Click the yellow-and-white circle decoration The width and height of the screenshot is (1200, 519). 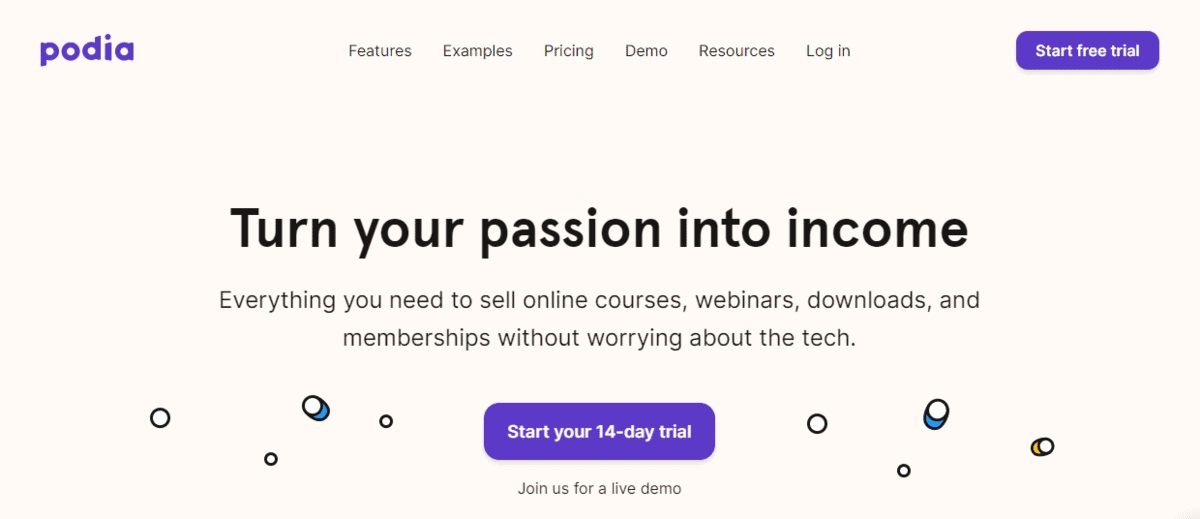click(x=1043, y=446)
